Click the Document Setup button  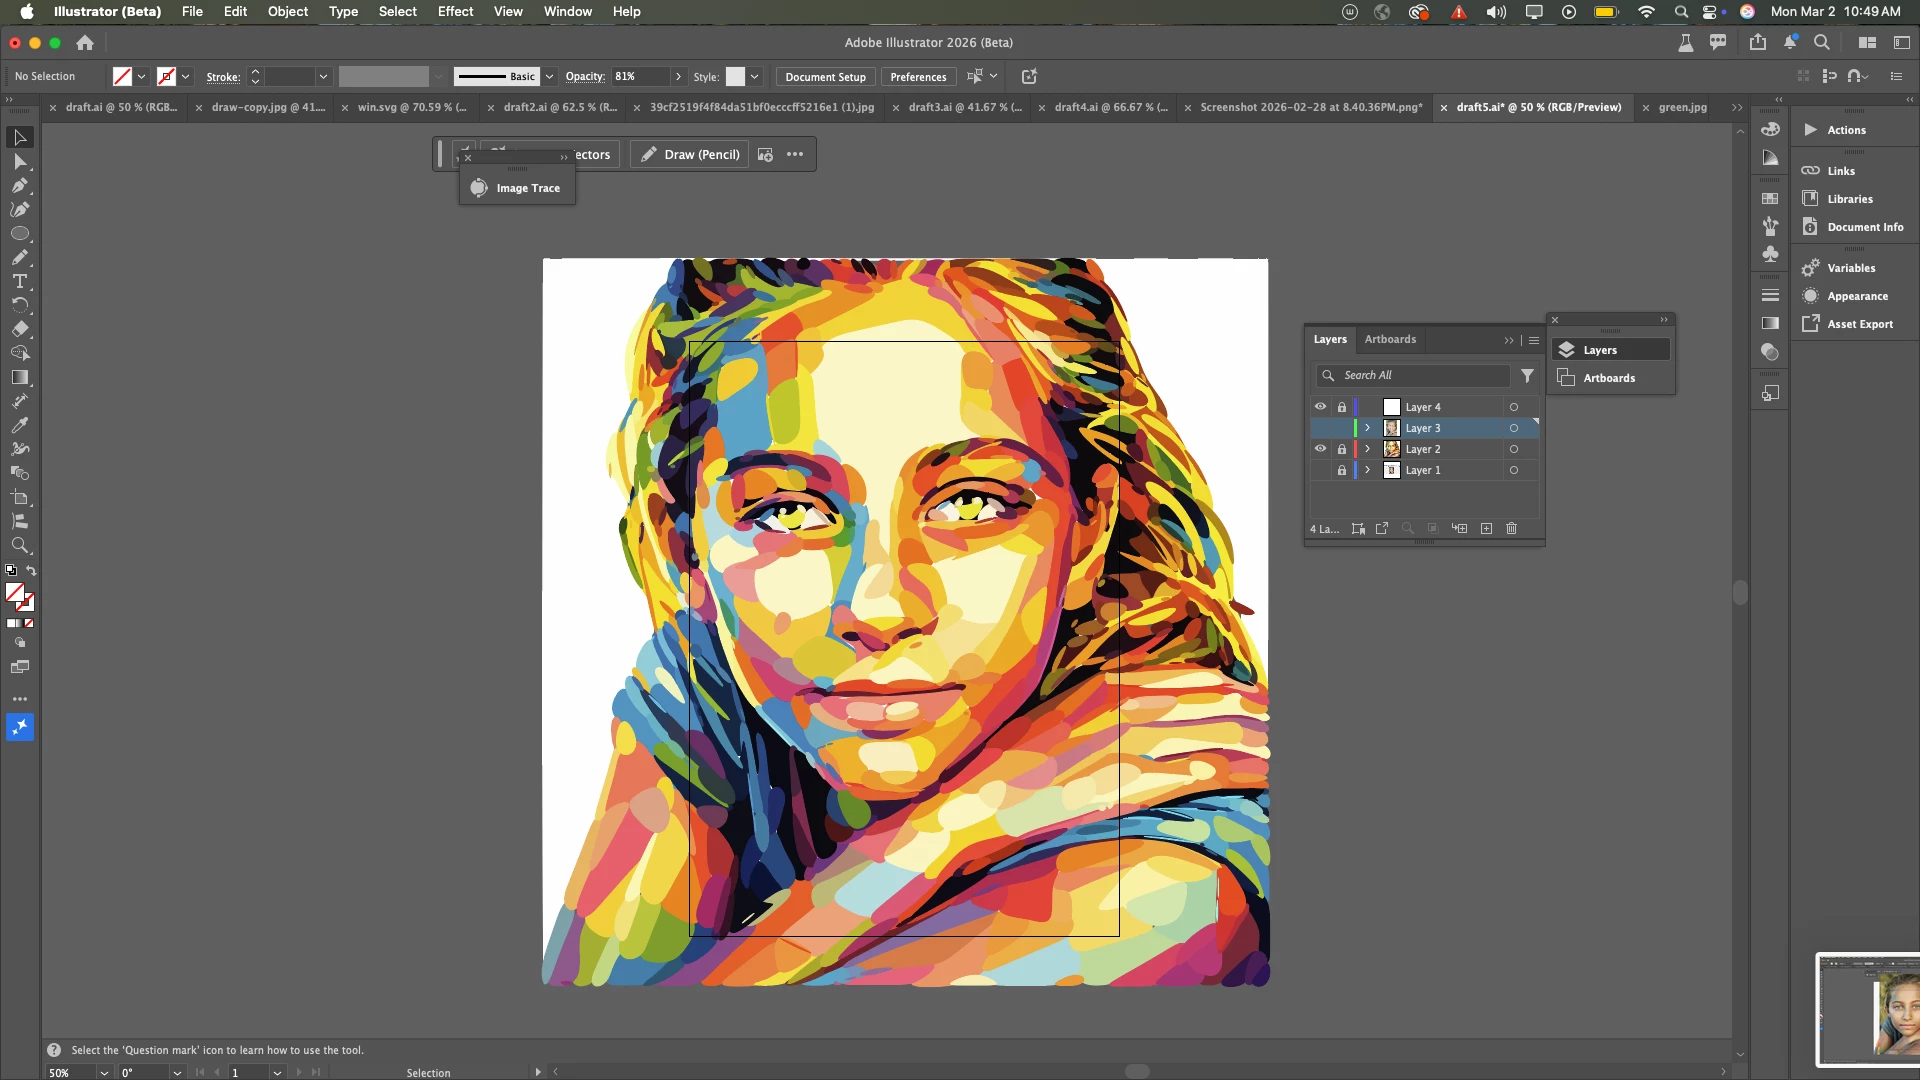point(825,77)
